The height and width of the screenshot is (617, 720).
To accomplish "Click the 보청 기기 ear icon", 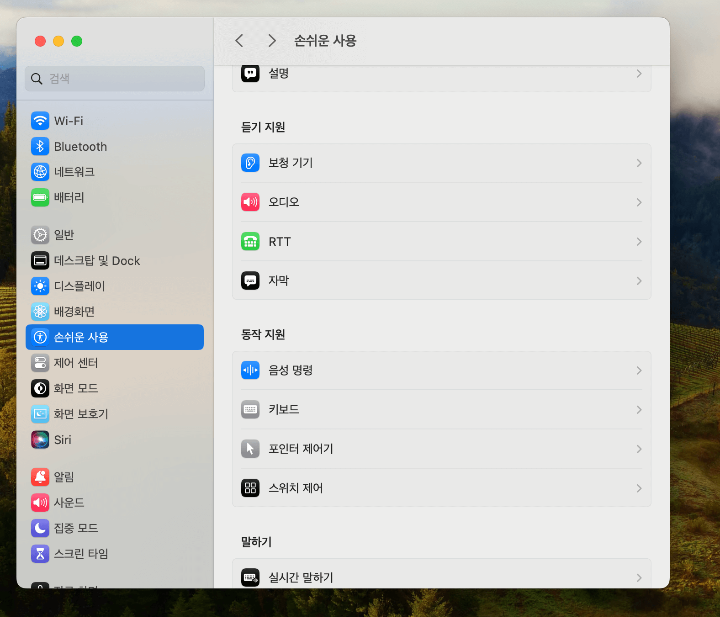I will (250, 163).
